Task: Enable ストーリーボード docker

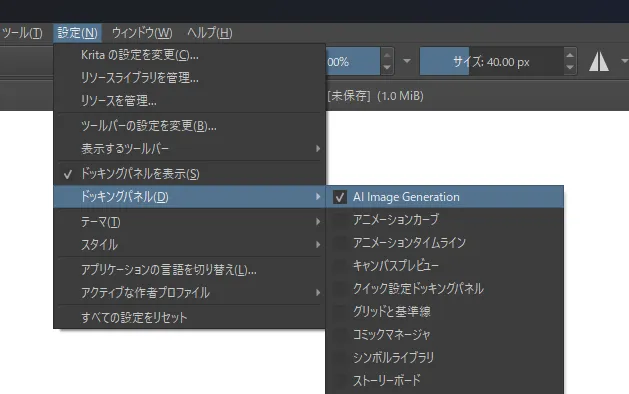Action: click(x=444, y=380)
